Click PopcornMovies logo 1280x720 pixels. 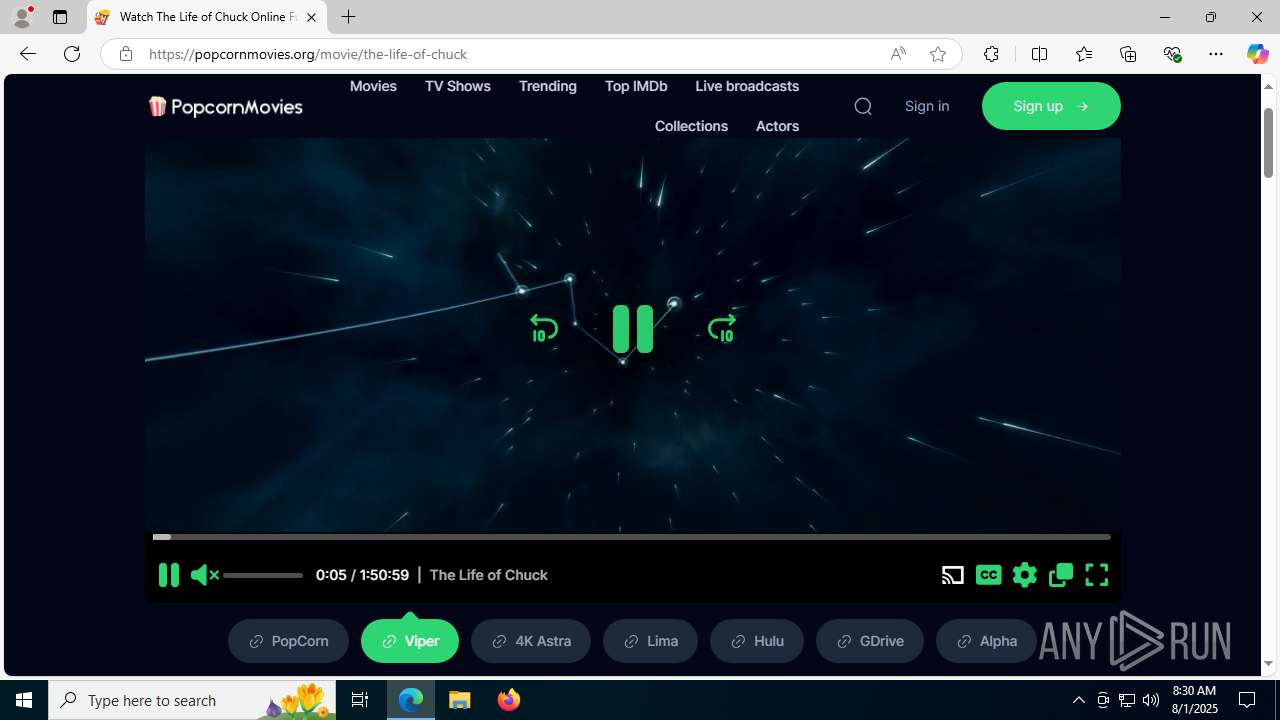click(225, 106)
